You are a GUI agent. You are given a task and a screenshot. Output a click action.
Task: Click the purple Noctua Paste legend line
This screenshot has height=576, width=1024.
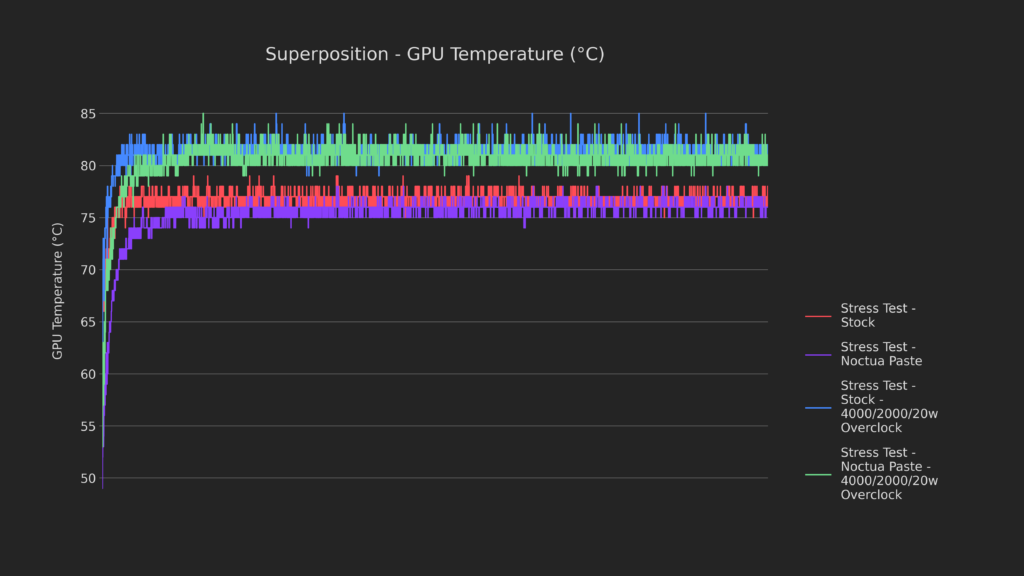[818, 354]
